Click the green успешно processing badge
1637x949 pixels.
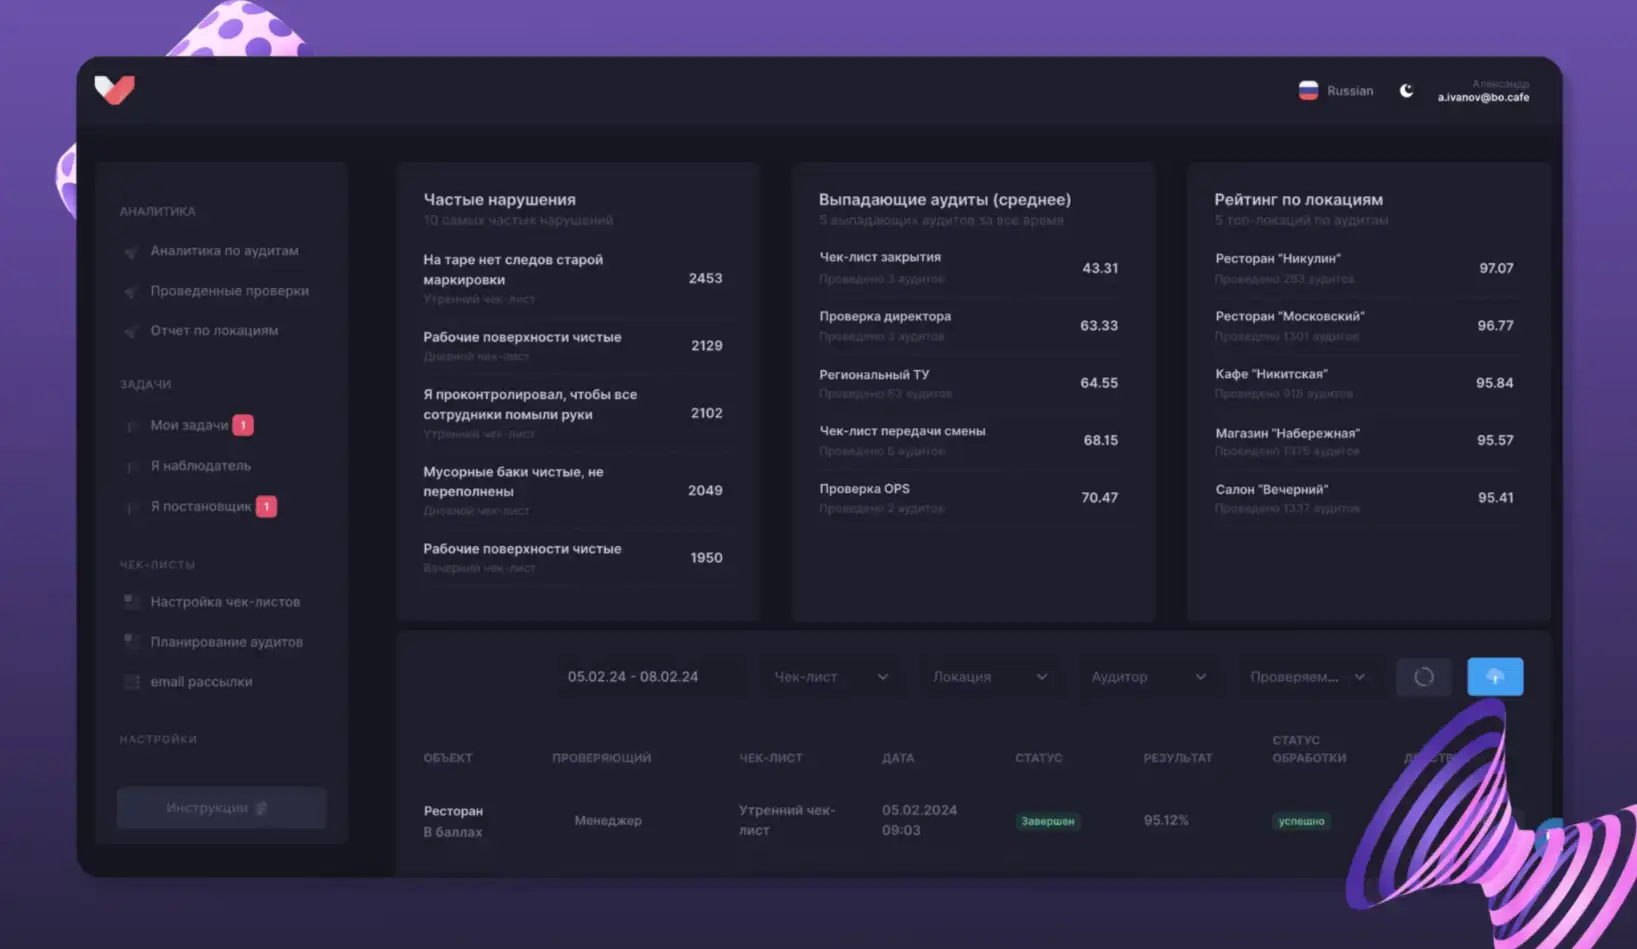click(1301, 821)
